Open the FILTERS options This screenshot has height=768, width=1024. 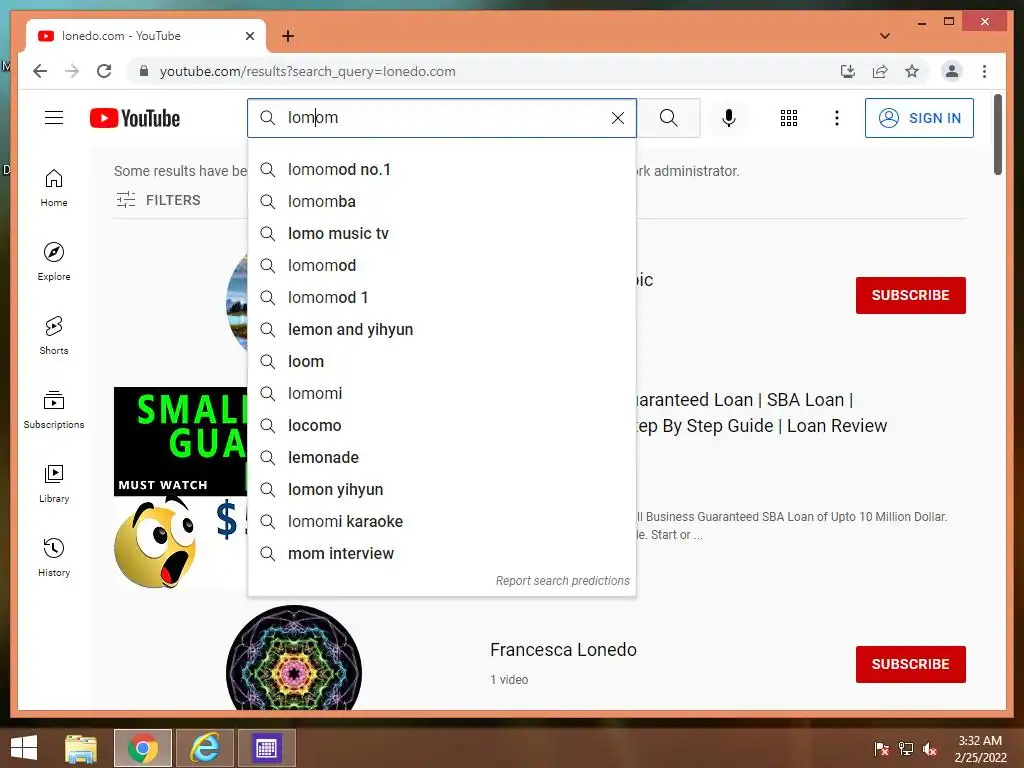point(159,200)
